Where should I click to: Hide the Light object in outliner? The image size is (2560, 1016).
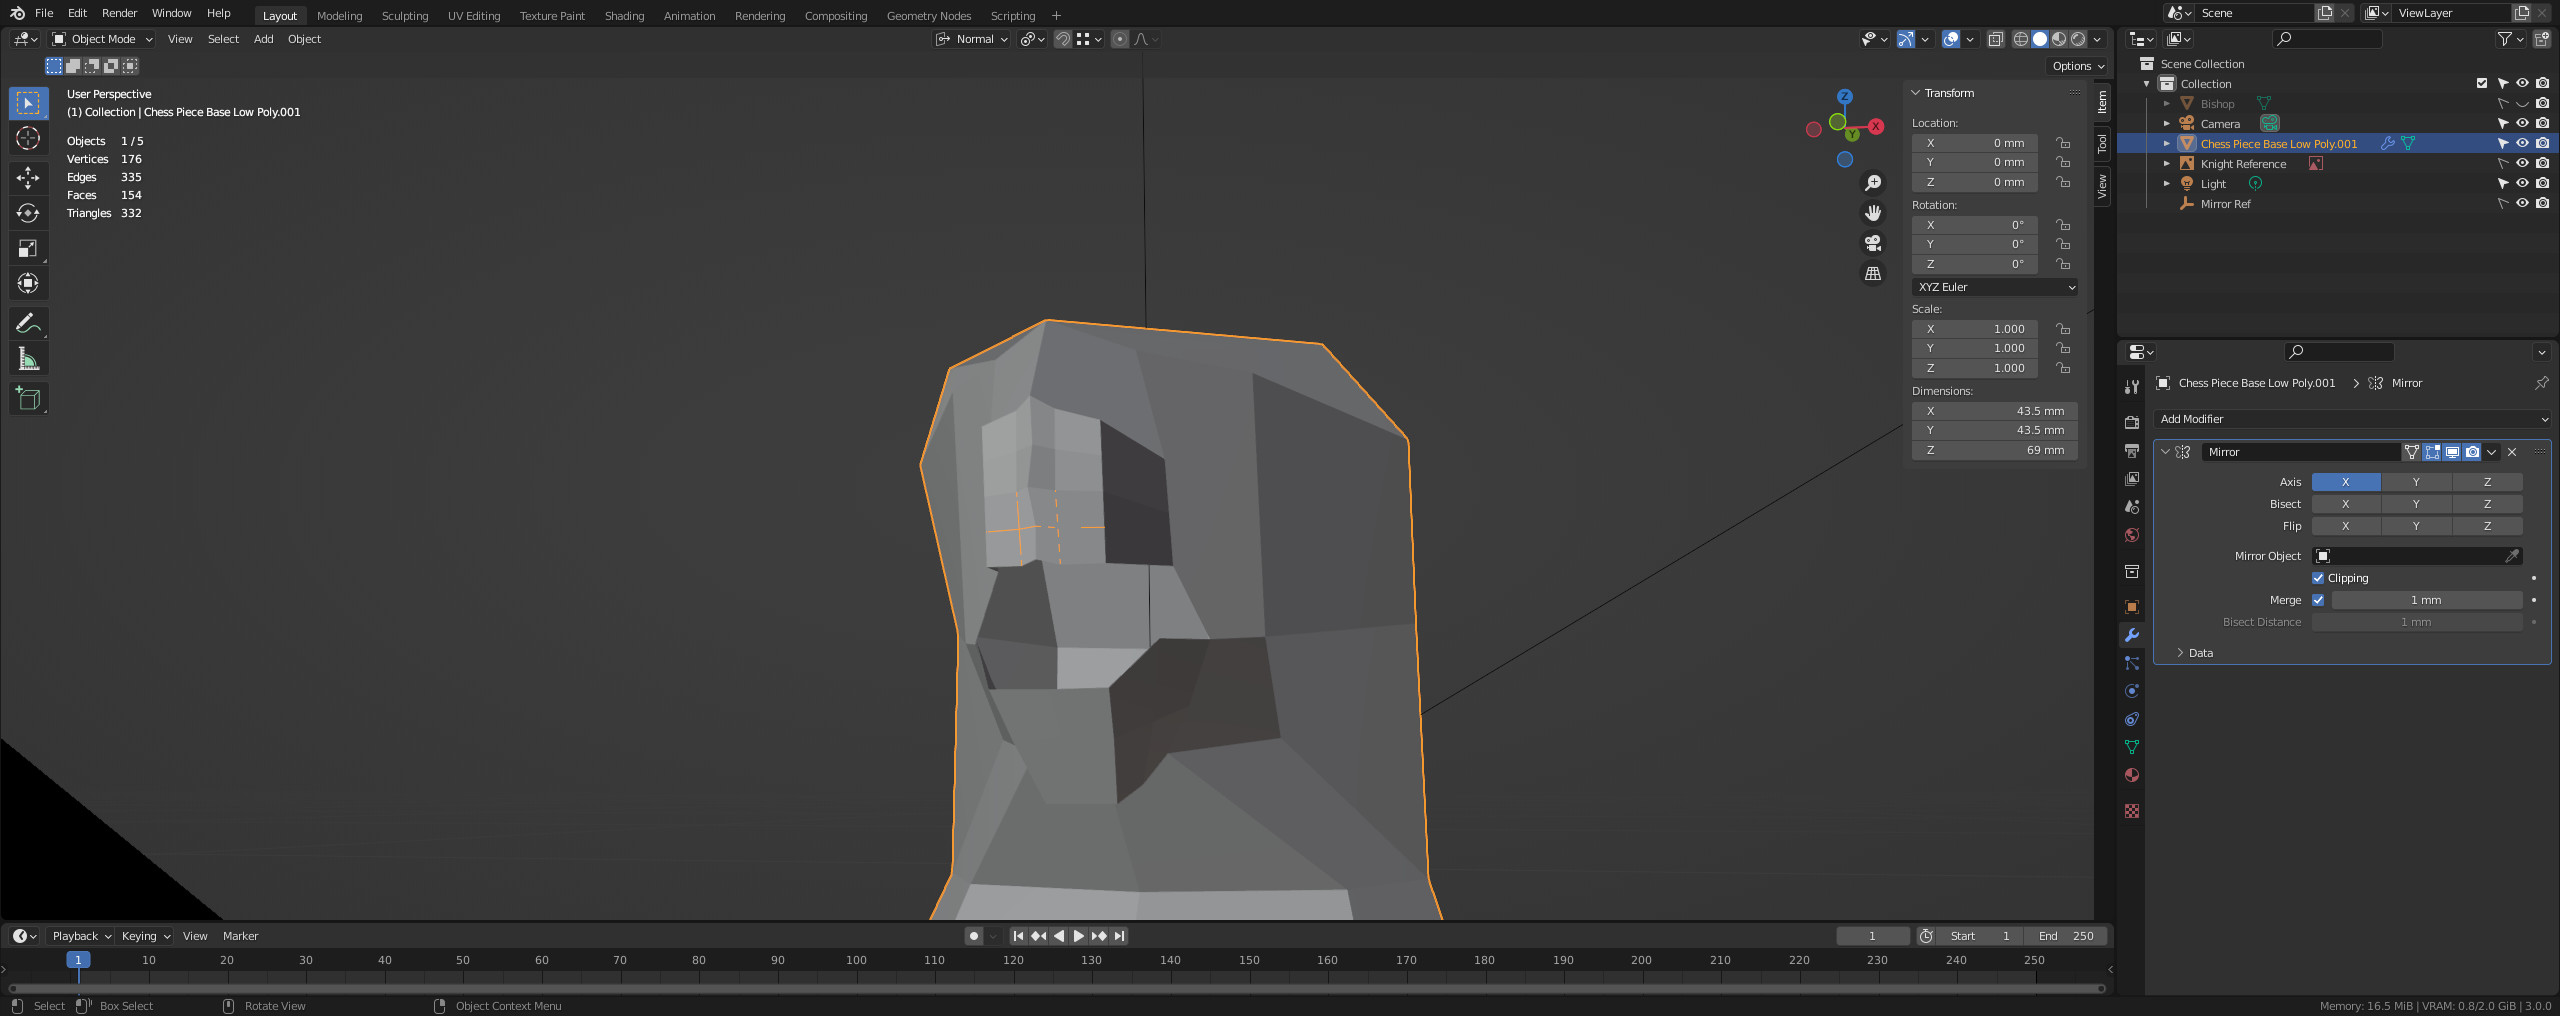click(x=2522, y=183)
